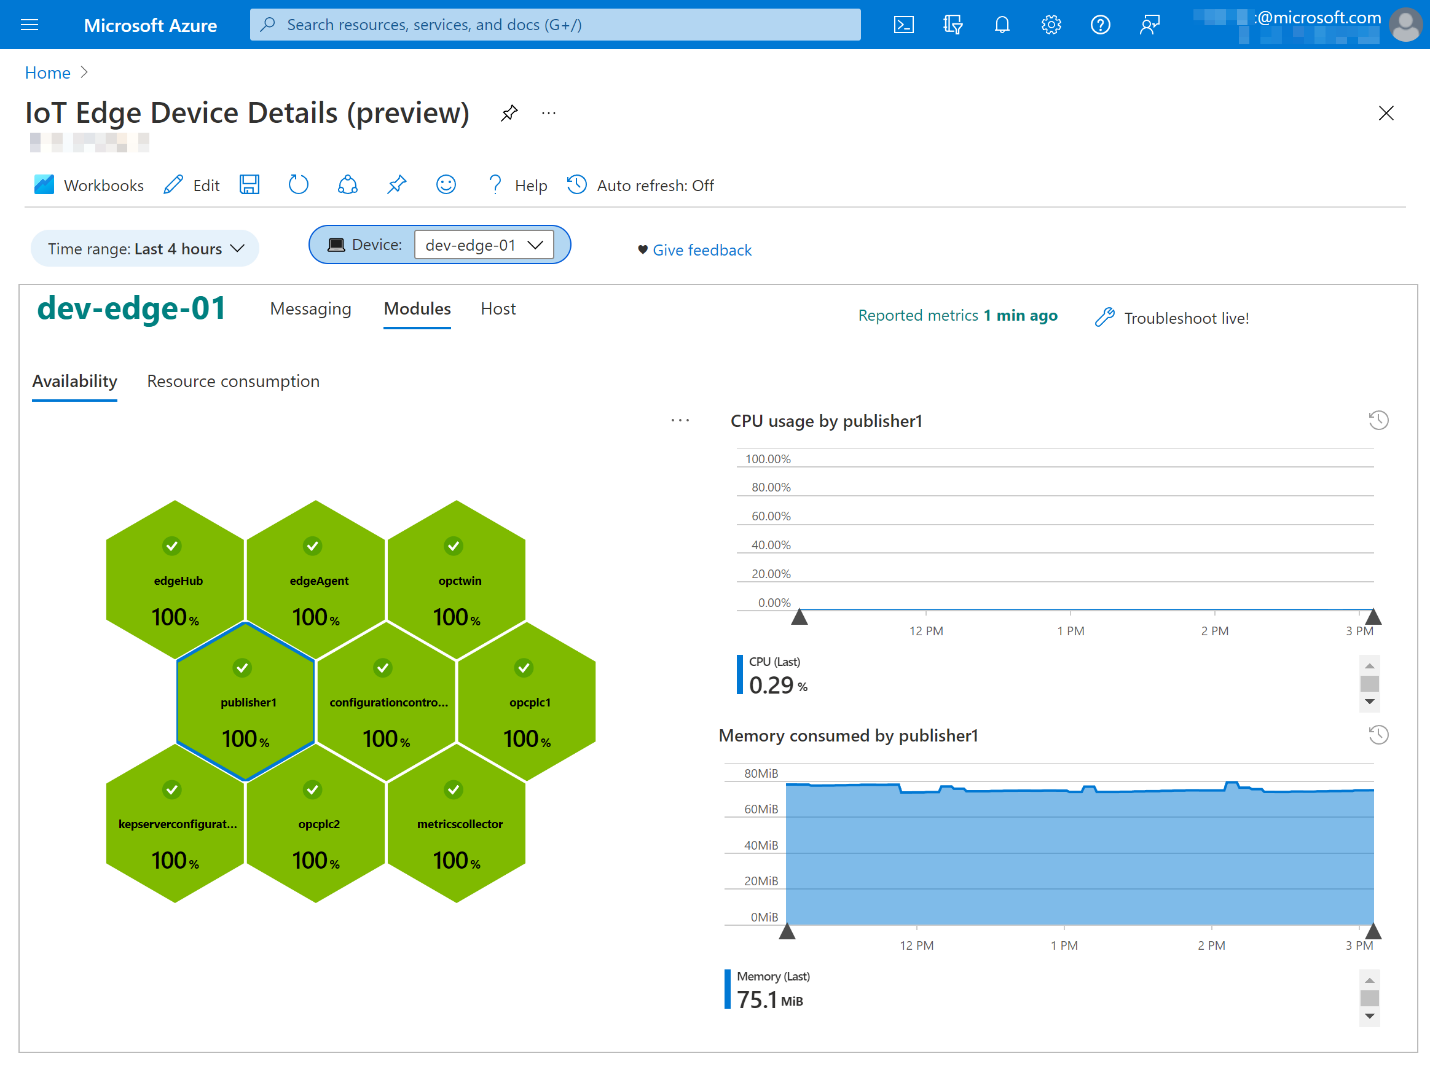Refresh workbook data with the refresh icon
1430x1072 pixels.
[x=298, y=184]
